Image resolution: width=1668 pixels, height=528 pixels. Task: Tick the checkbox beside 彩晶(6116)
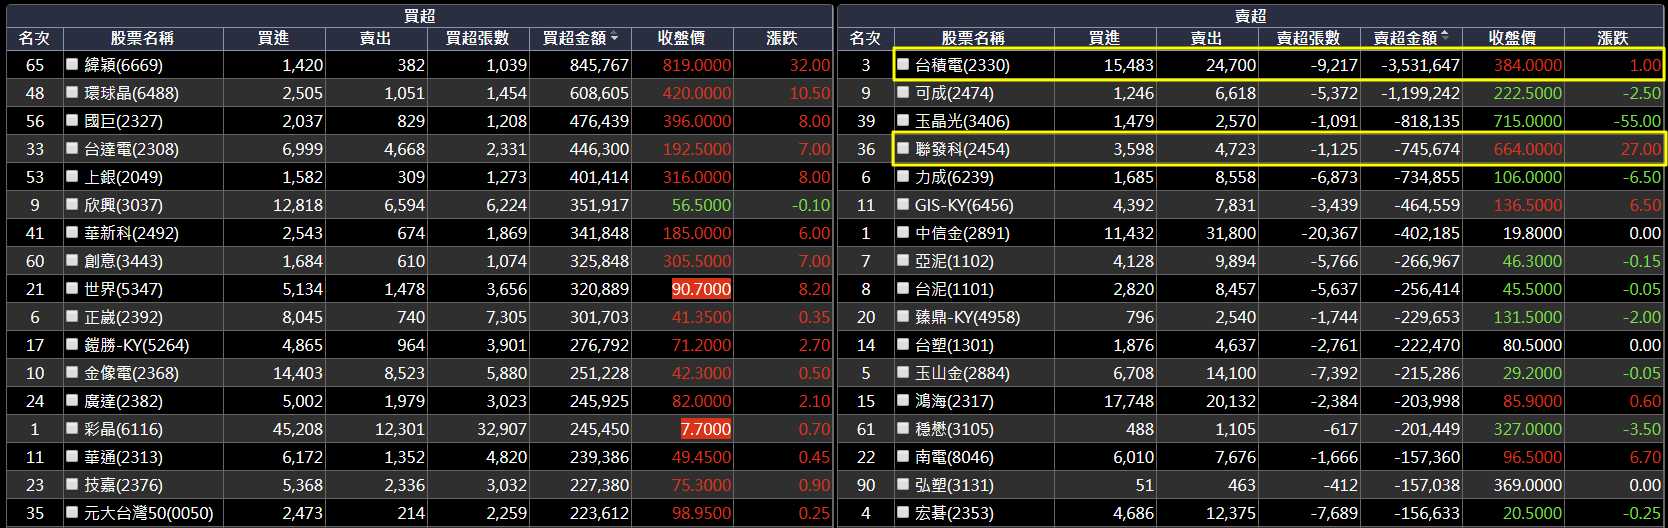72,428
